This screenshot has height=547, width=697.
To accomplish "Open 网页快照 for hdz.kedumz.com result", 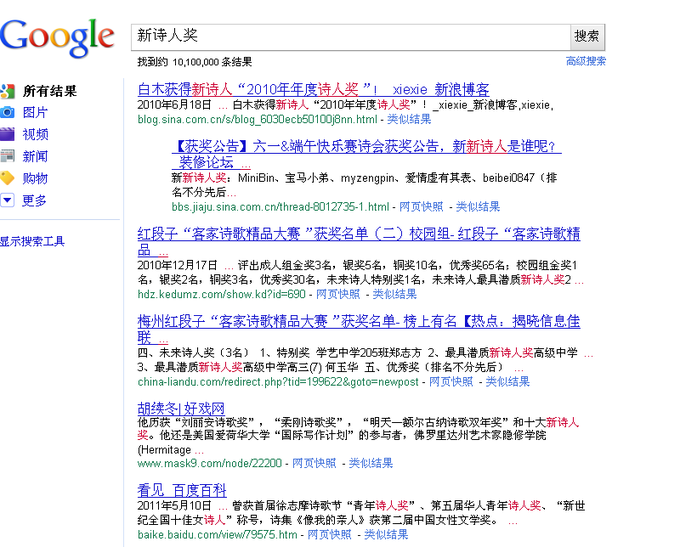I will (x=338, y=294).
